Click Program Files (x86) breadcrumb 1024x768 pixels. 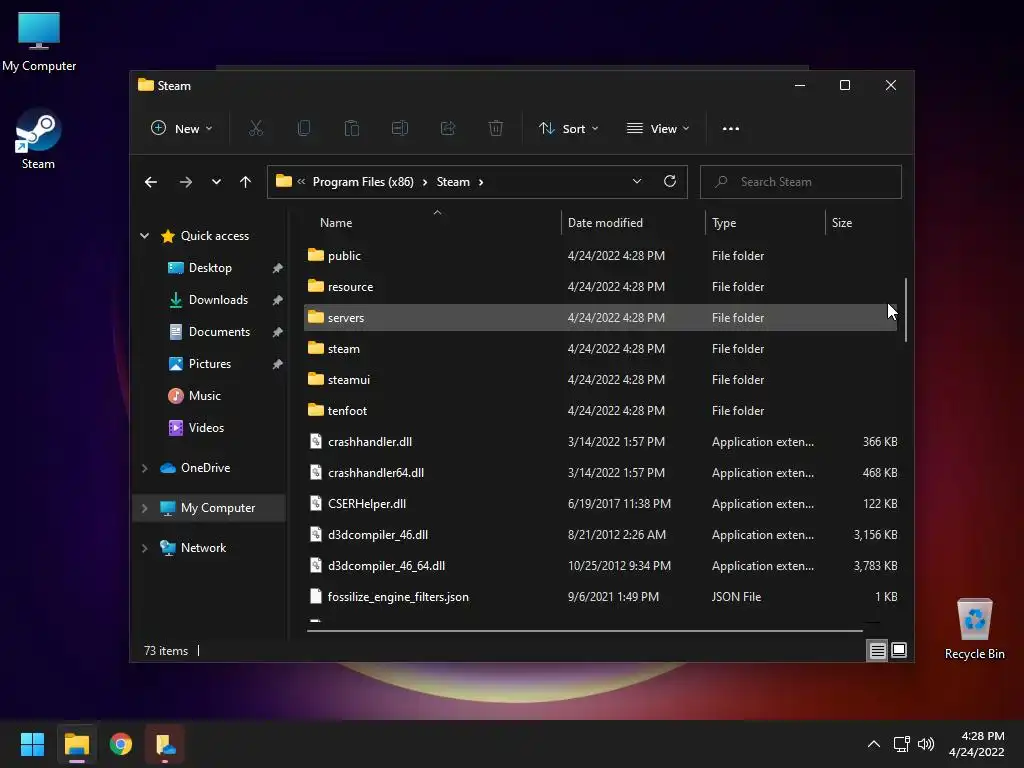point(363,182)
